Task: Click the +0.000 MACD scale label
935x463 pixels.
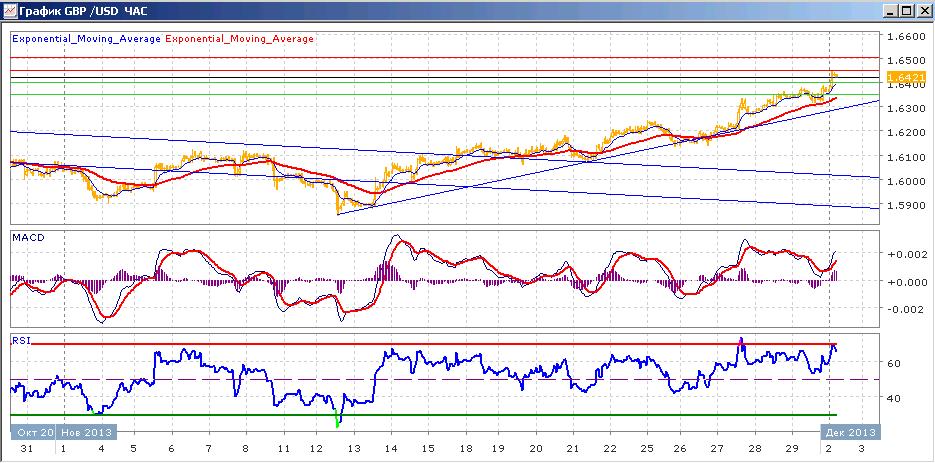Action: coord(907,282)
